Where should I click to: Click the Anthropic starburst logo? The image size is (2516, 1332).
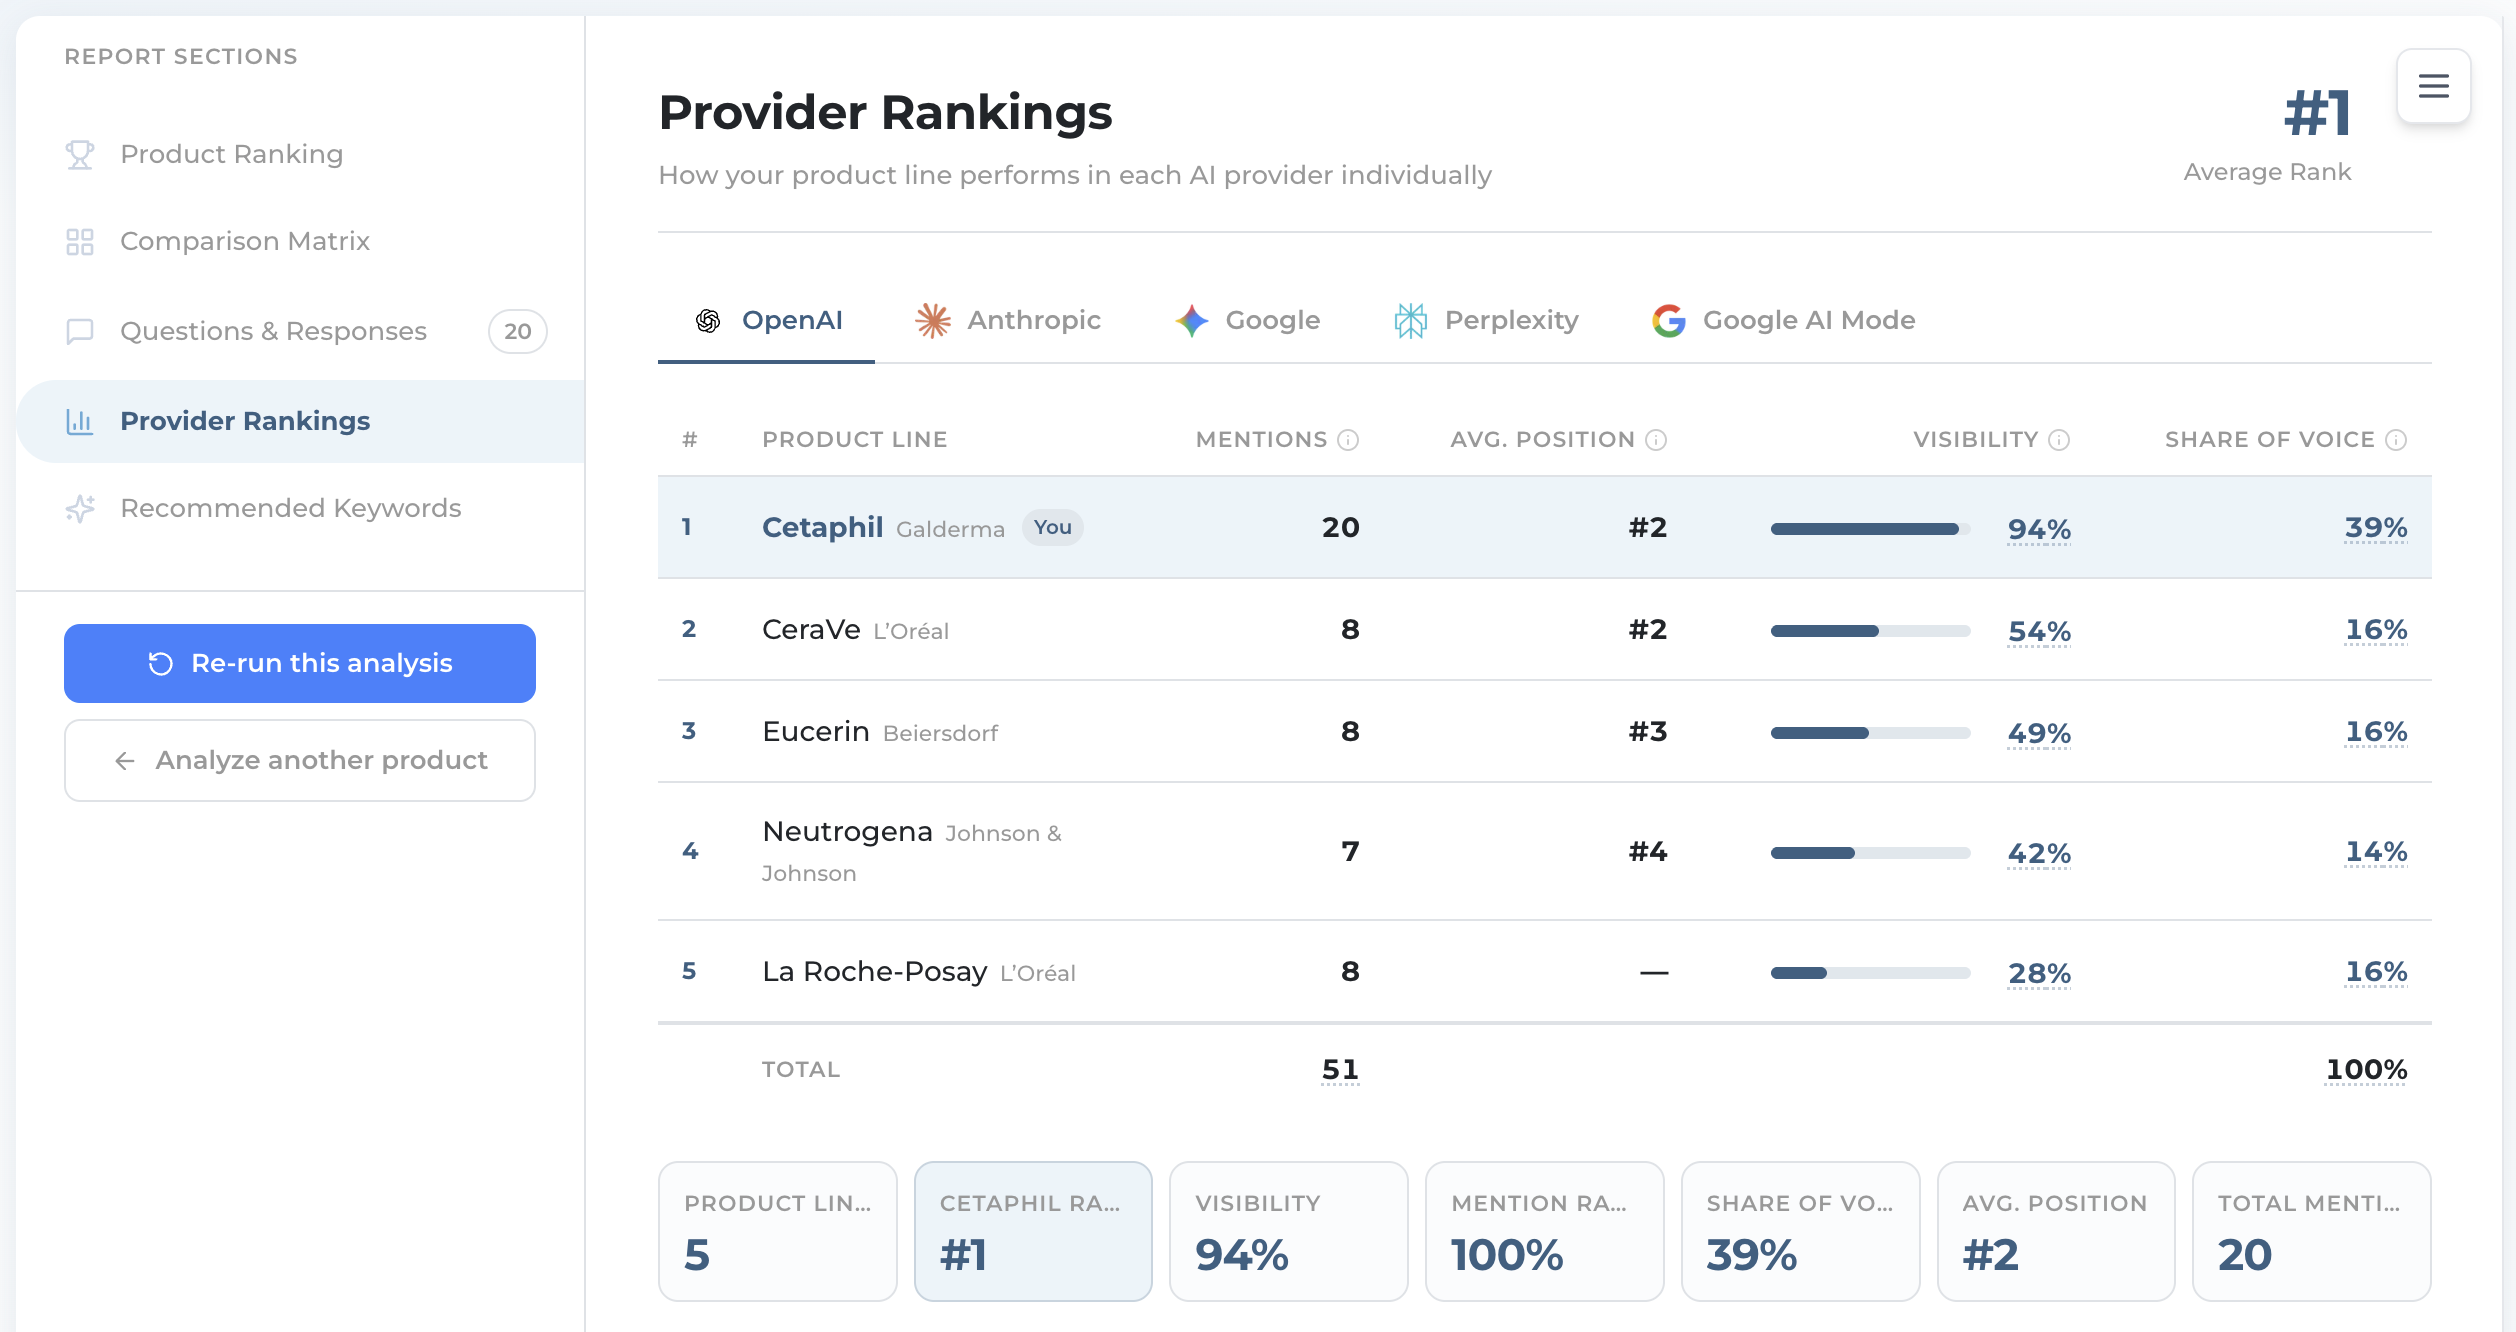(x=933, y=320)
